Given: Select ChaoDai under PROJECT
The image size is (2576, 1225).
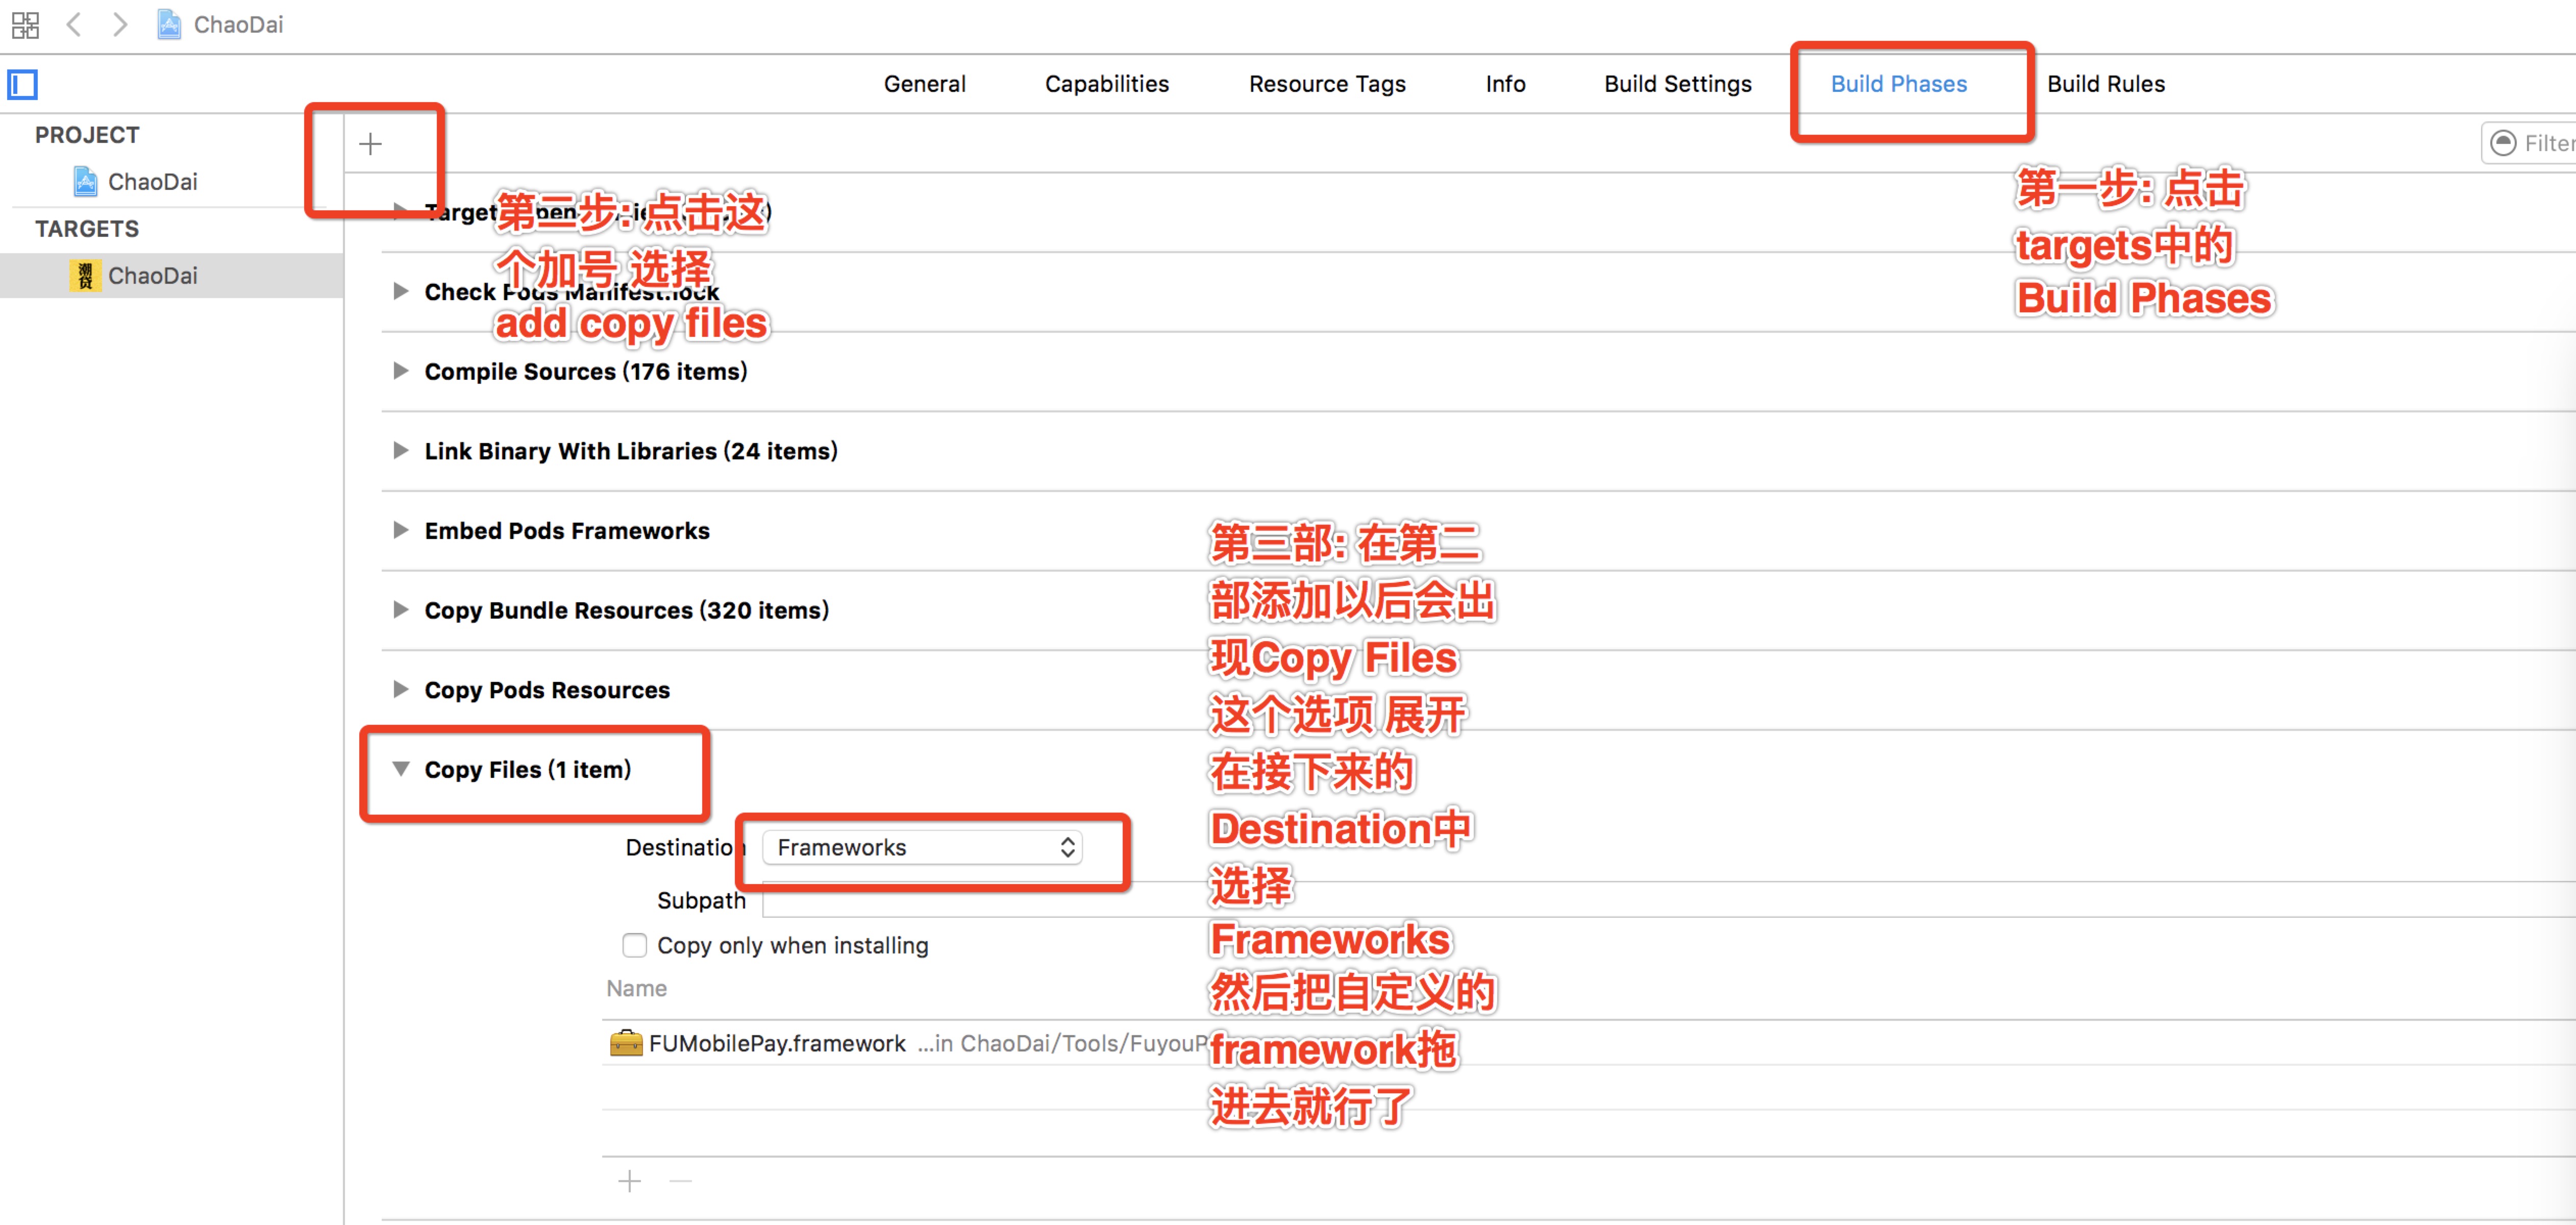Looking at the screenshot, I should coord(136,182).
